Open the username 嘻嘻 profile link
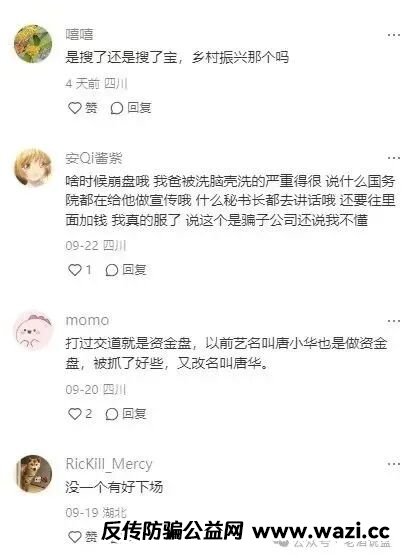The width and height of the screenshot is (404, 558). point(79,34)
